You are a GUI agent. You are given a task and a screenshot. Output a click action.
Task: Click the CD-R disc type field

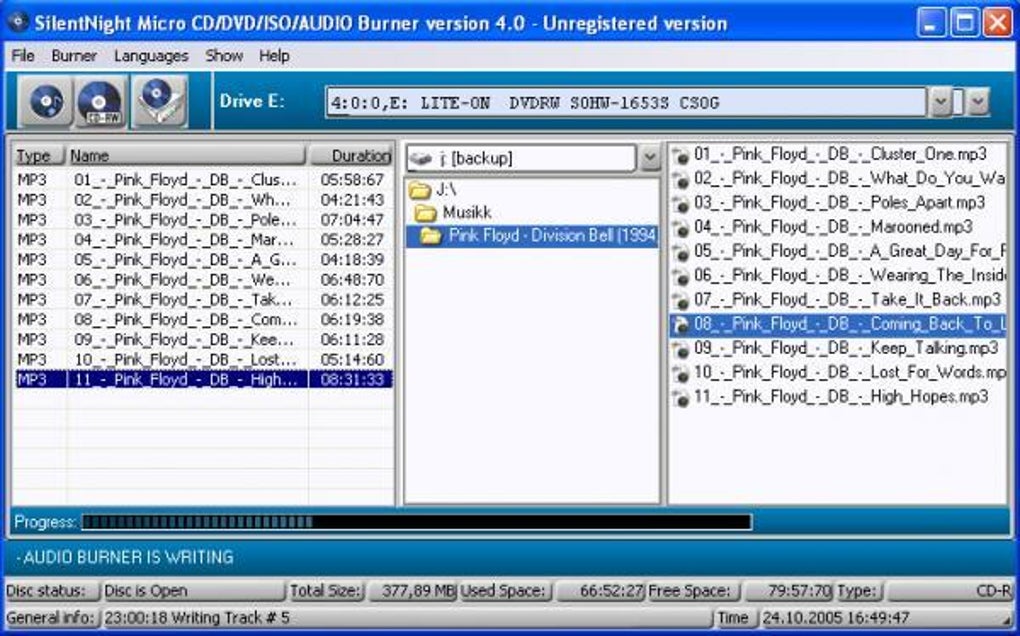click(950, 590)
